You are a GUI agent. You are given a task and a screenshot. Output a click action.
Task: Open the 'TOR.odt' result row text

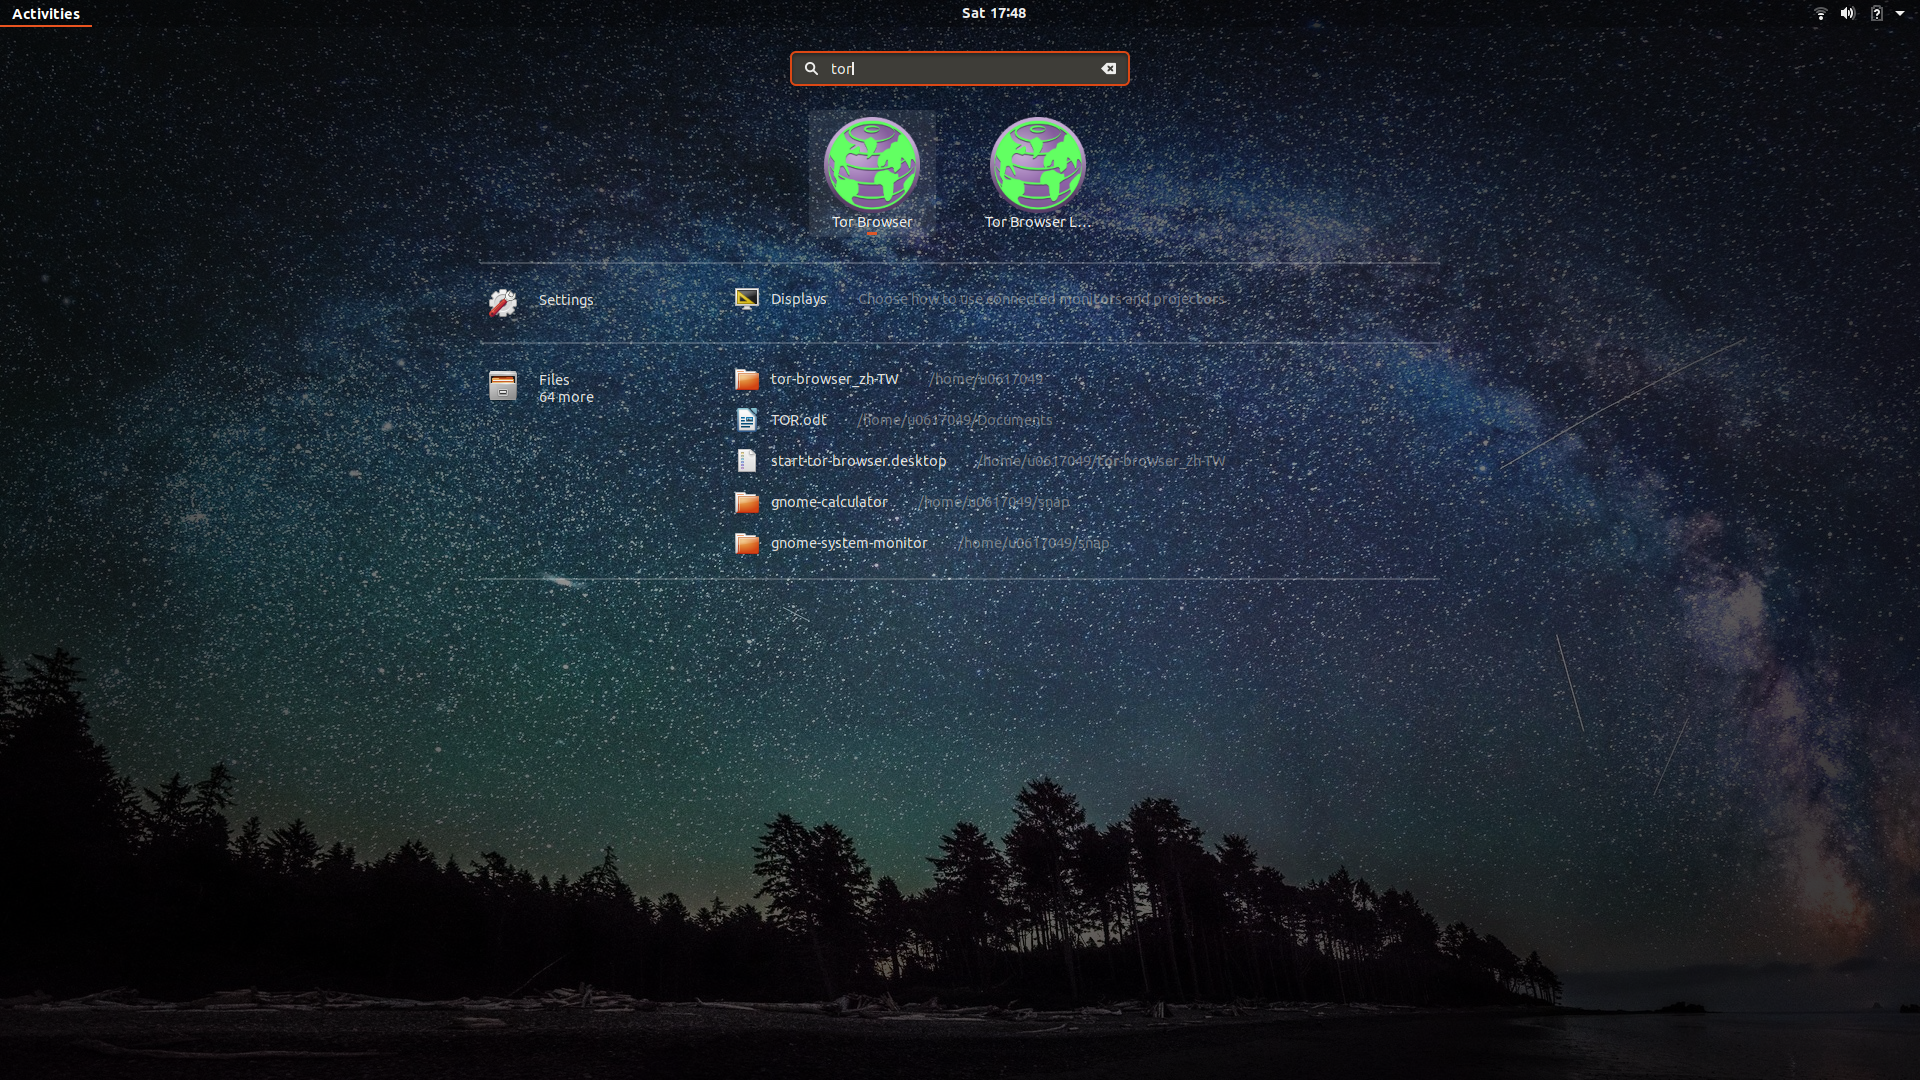pos(798,420)
